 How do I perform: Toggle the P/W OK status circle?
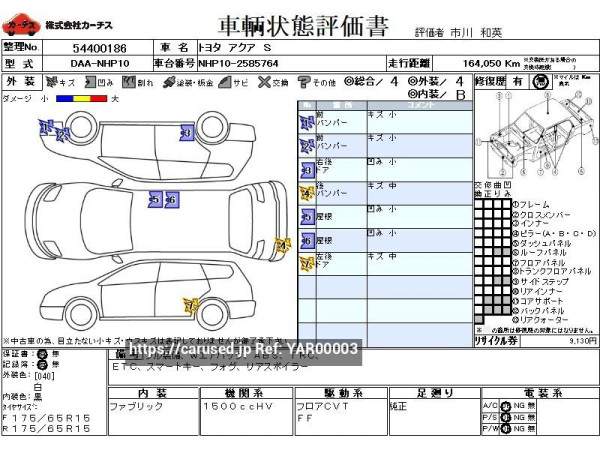506,429
